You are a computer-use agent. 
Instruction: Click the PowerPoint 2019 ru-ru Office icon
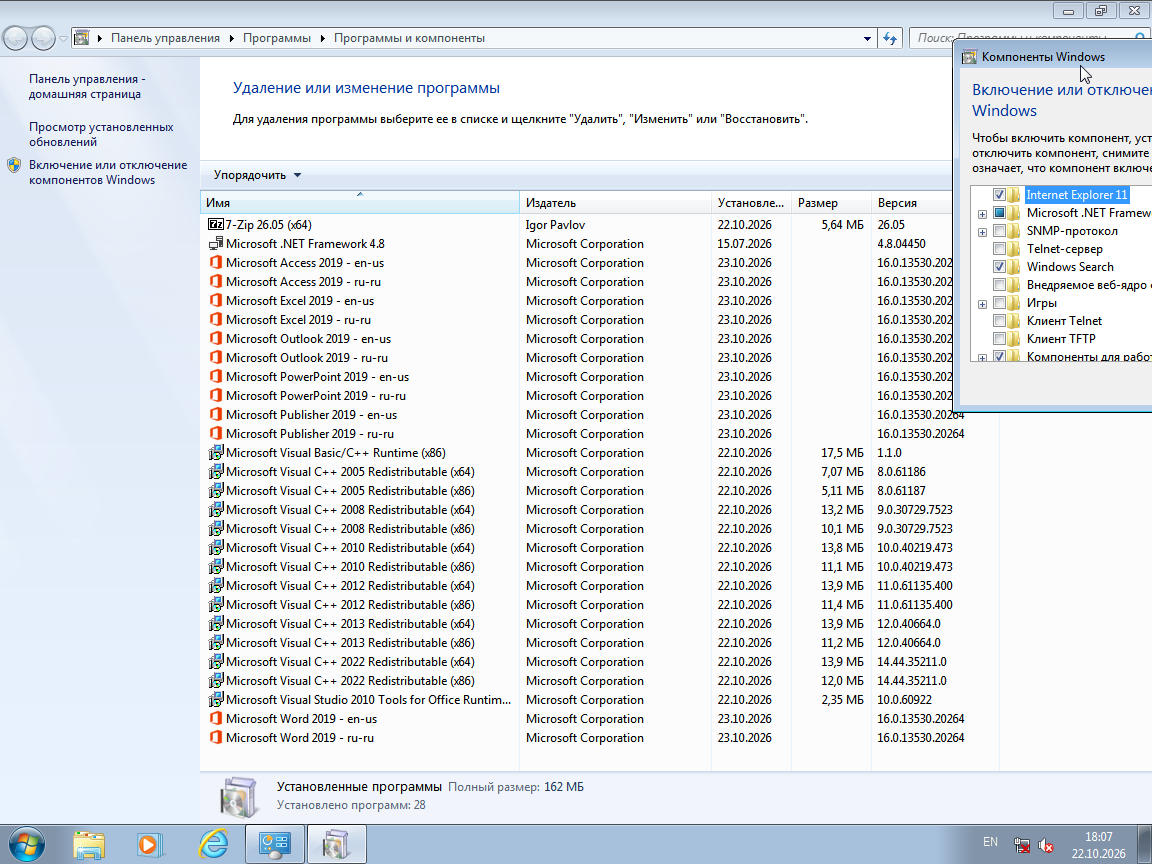pyautogui.click(x=215, y=395)
